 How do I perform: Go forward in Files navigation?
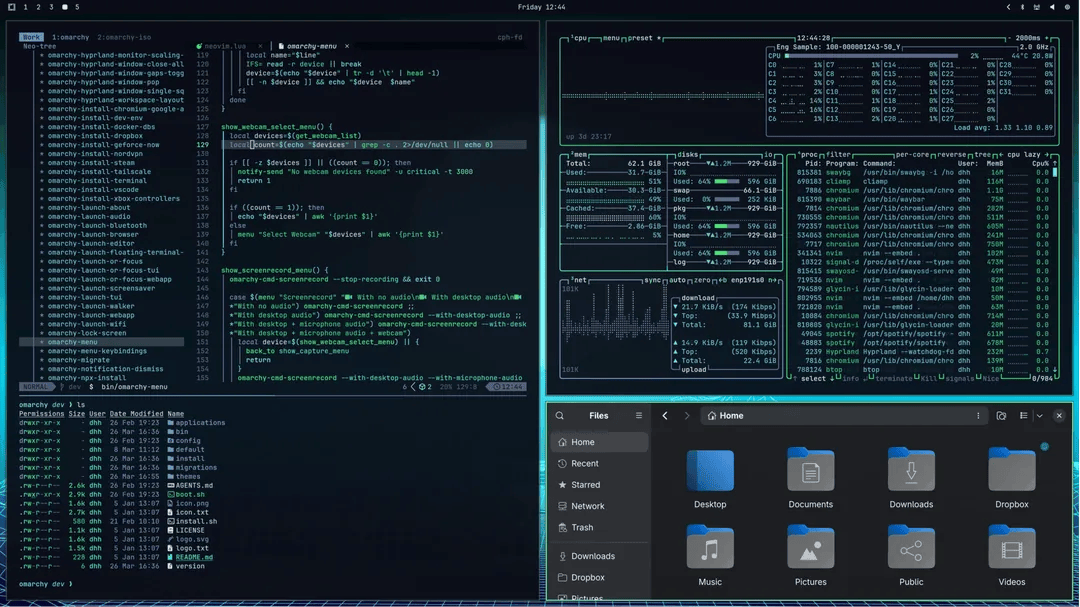pyautogui.click(x=687, y=415)
